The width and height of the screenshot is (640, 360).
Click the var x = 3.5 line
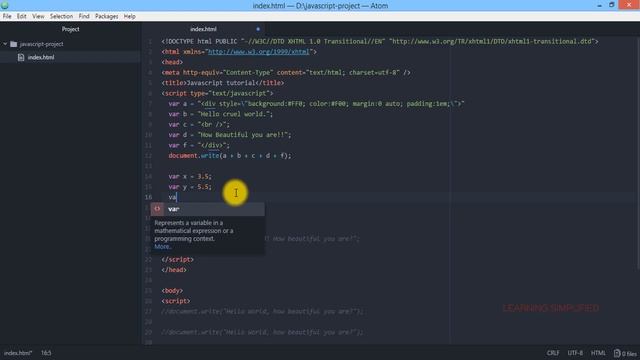click(190, 176)
